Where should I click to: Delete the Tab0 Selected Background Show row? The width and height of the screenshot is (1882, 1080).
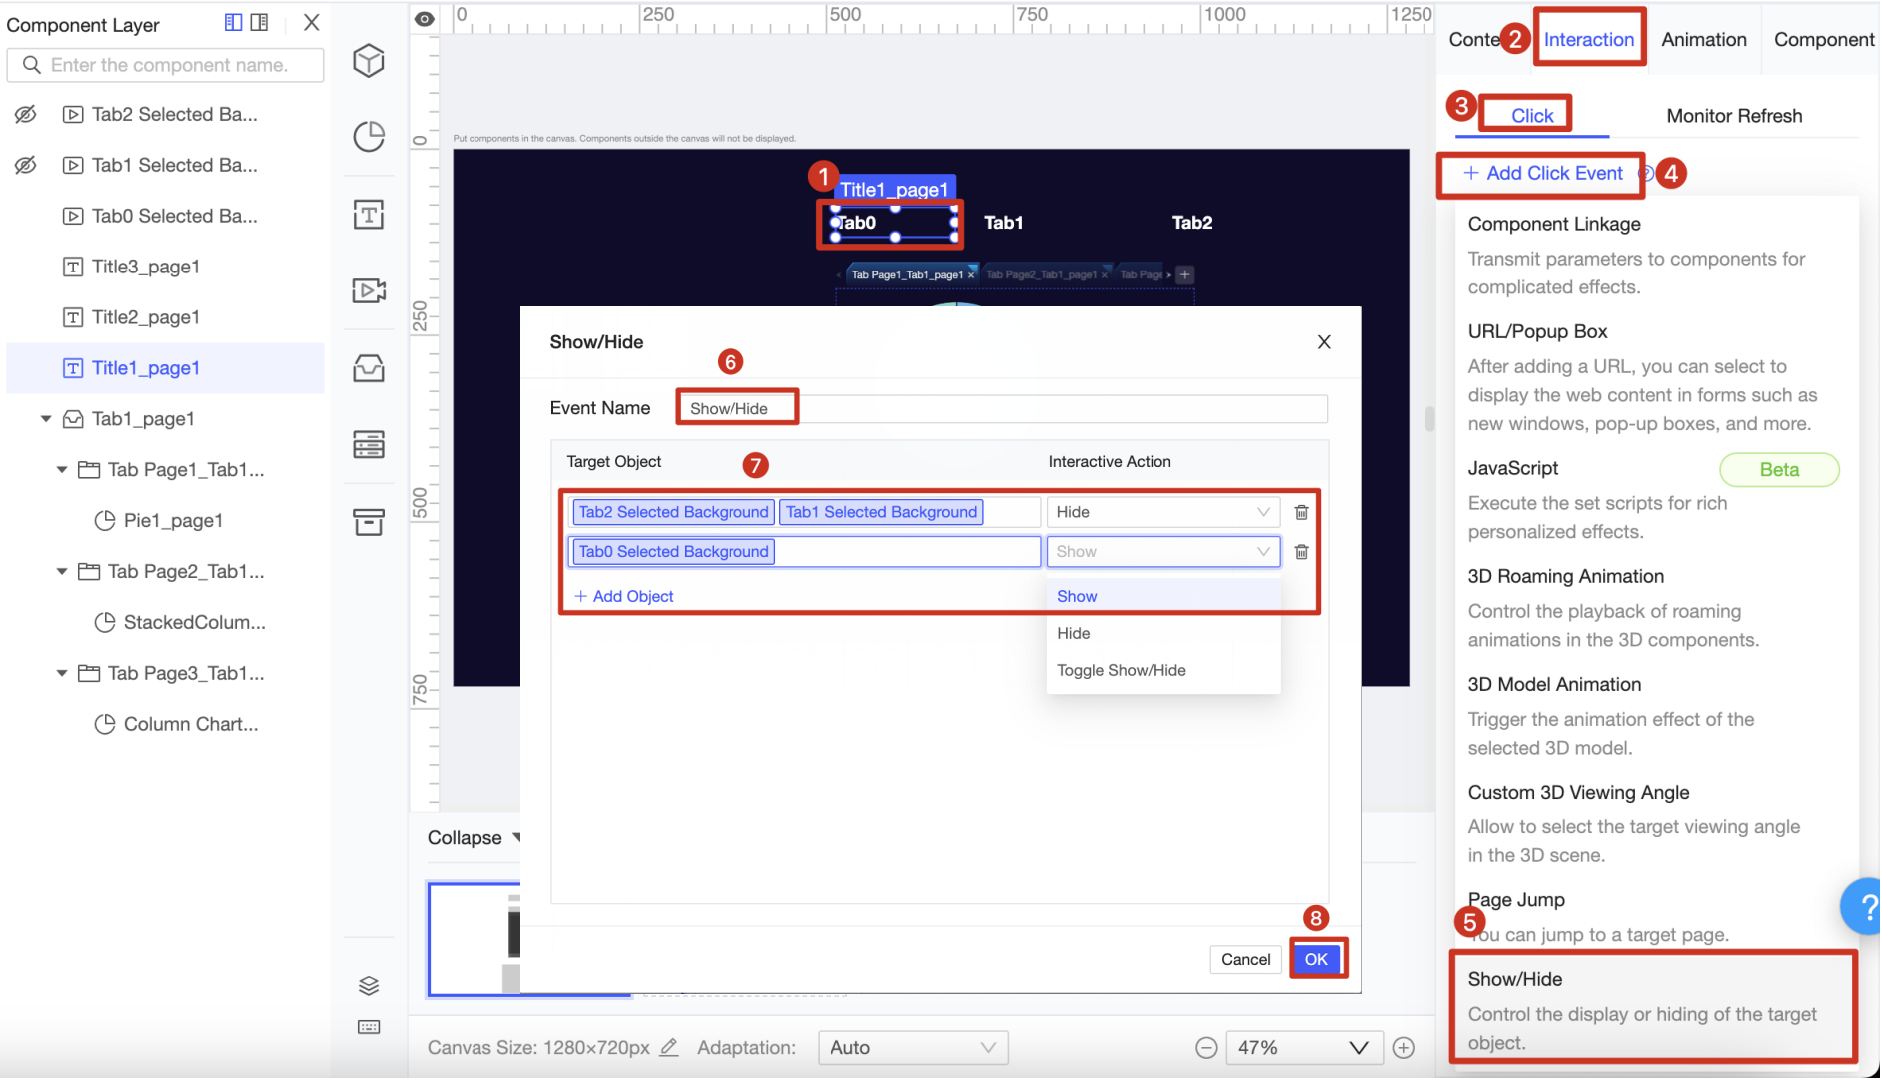[x=1301, y=552]
